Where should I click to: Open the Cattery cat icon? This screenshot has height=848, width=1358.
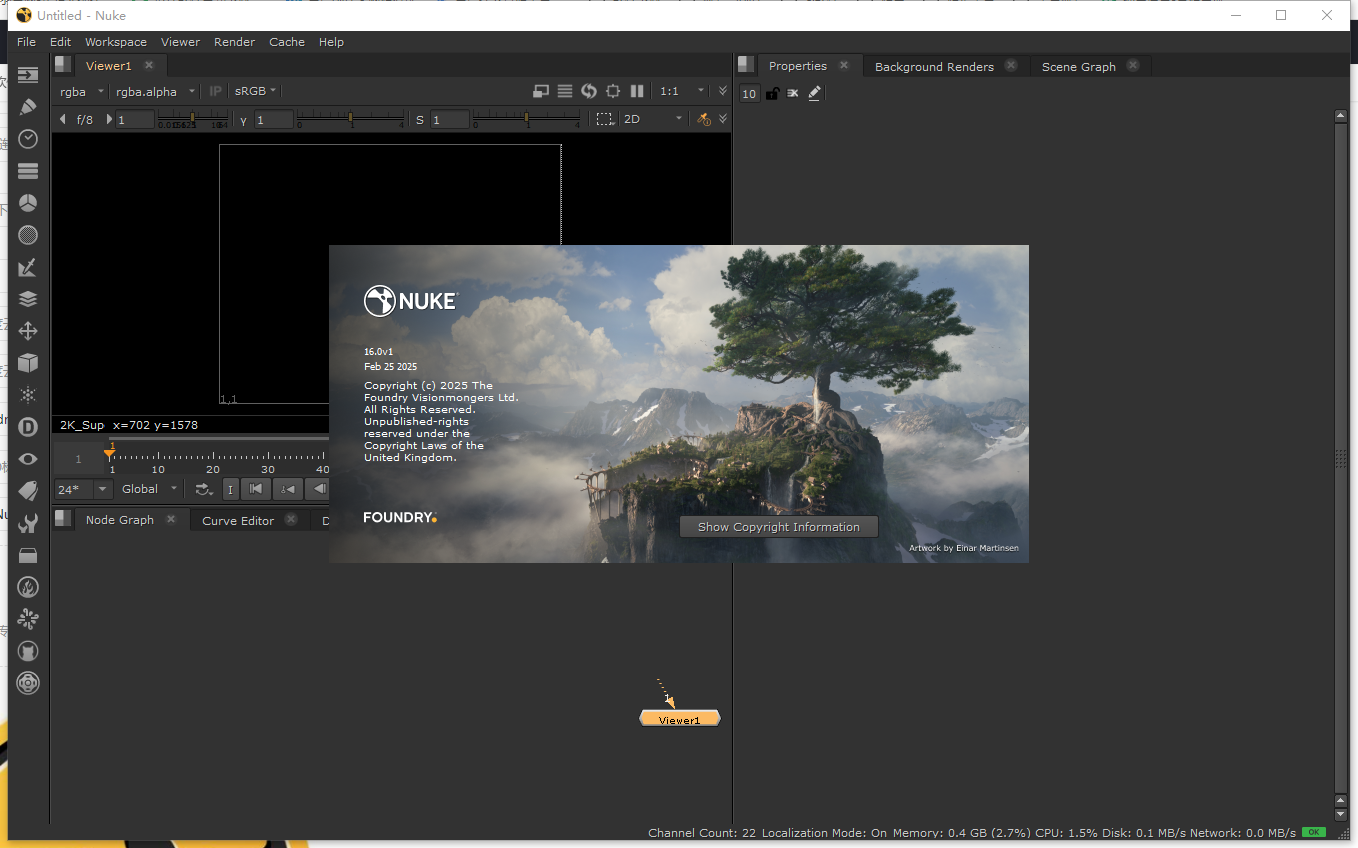coord(28,651)
